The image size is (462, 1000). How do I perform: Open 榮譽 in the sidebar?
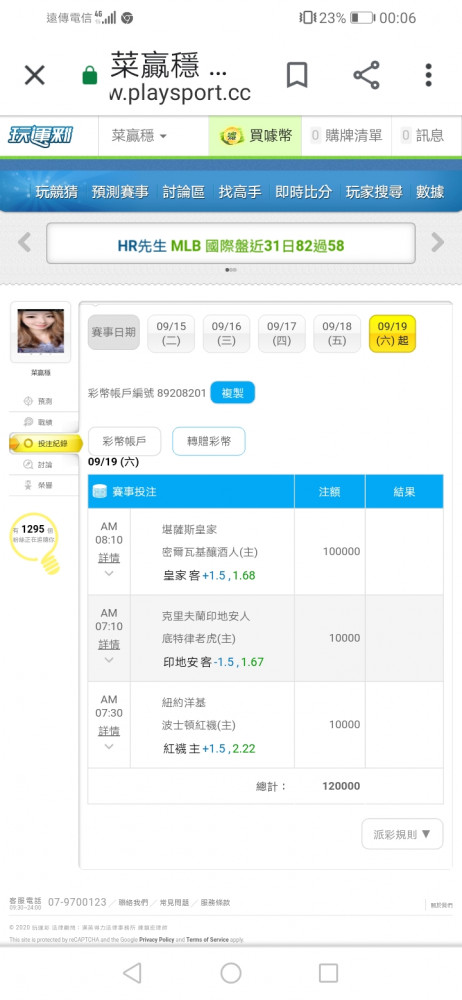click(40, 485)
